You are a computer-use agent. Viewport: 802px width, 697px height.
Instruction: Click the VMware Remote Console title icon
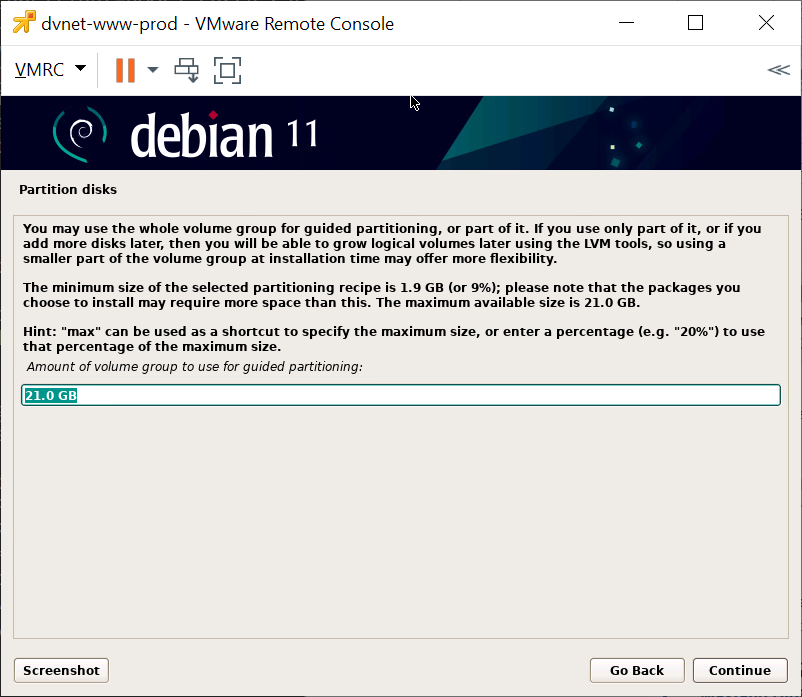coord(22,23)
